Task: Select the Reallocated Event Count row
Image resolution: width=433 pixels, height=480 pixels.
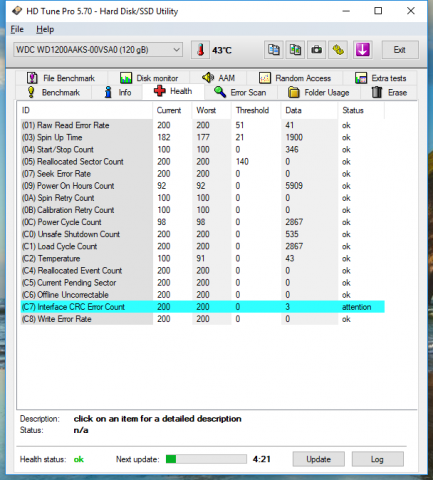Action: tap(203, 271)
